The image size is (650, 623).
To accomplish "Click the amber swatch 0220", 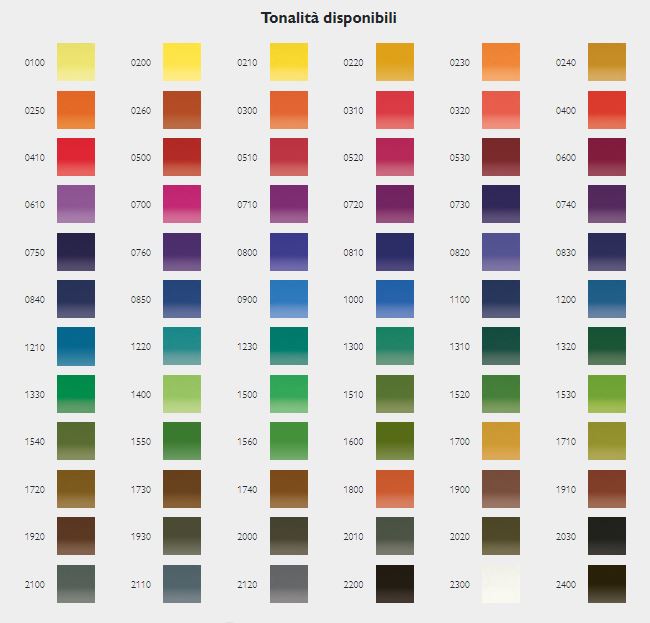I will pos(395,62).
